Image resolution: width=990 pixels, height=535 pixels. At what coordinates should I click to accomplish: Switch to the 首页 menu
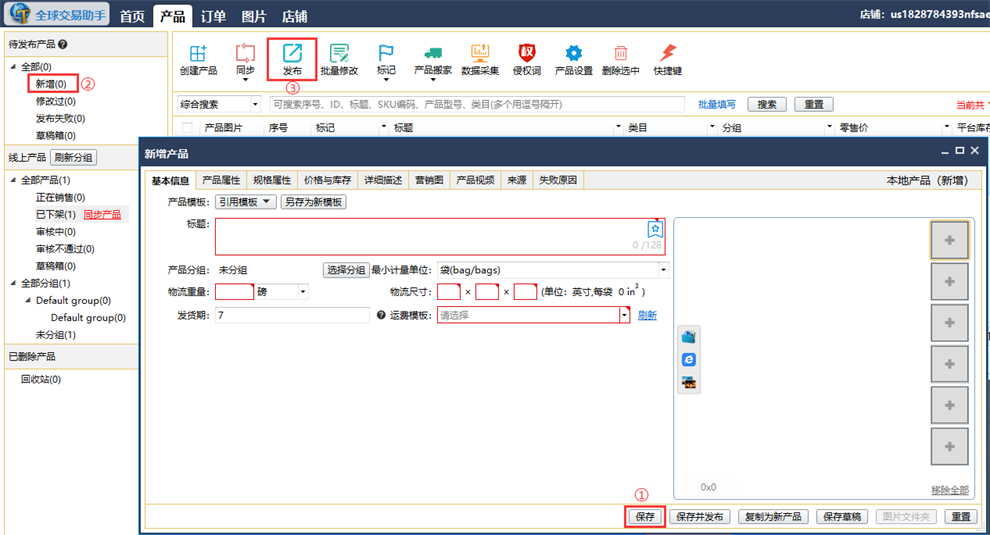coord(132,16)
